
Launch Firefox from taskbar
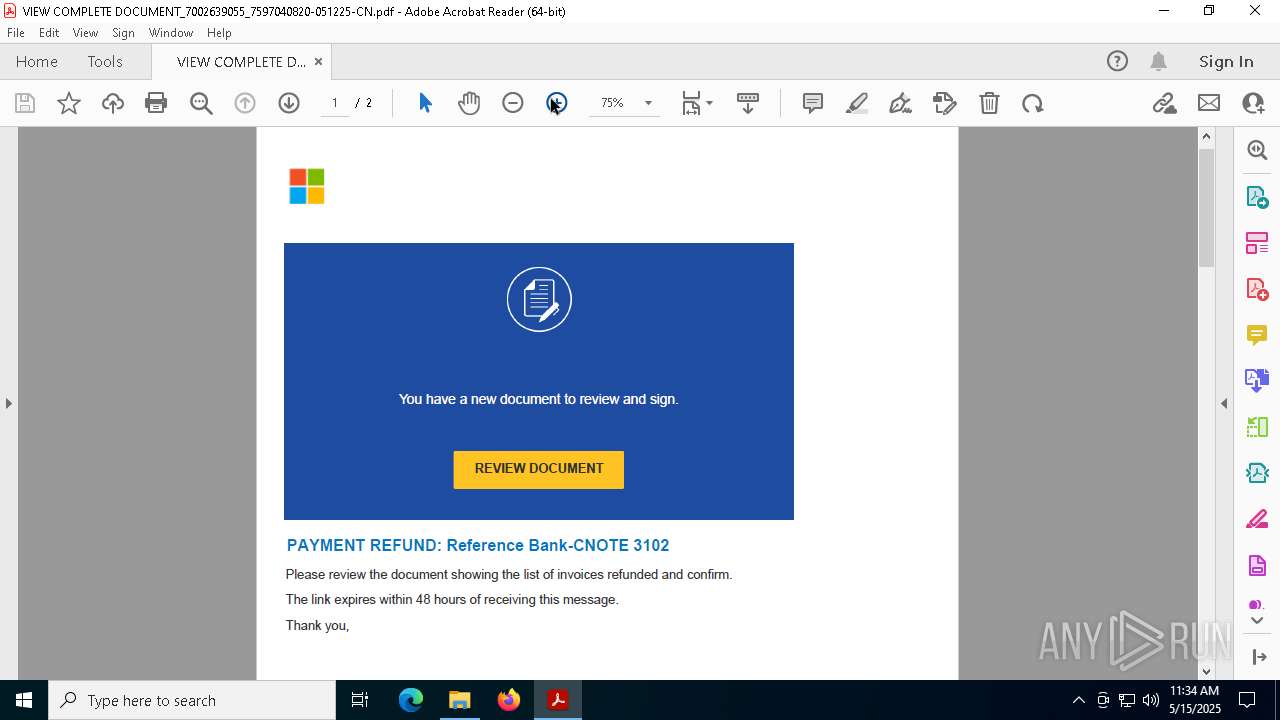click(x=509, y=700)
